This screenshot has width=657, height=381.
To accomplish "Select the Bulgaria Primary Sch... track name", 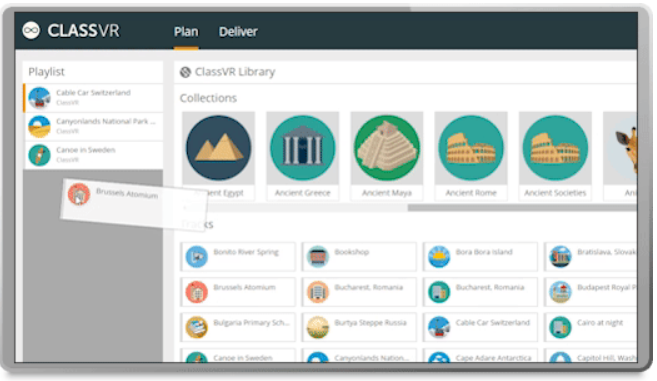I will (x=251, y=322).
